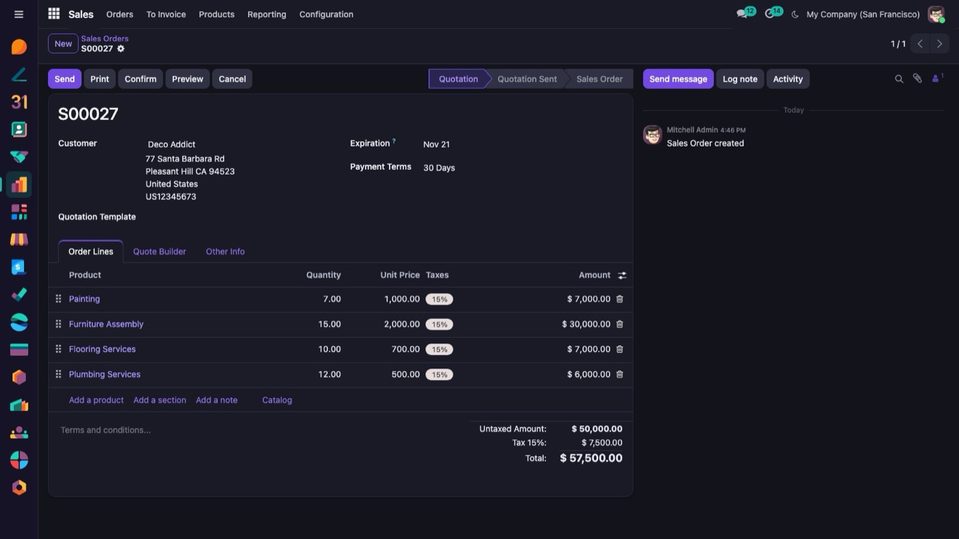Click the Add a note link
Image resolution: width=959 pixels, height=539 pixels.
(217, 400)
